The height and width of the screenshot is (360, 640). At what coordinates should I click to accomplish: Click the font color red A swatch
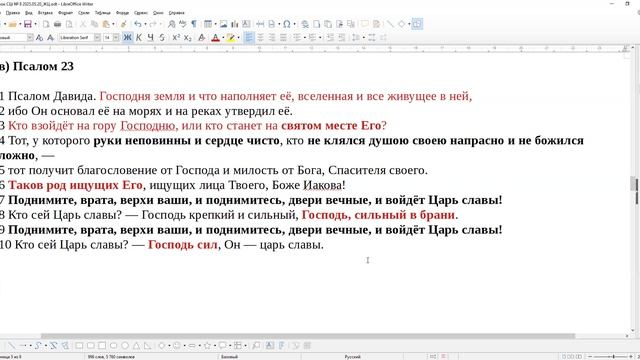coord(216,38)
